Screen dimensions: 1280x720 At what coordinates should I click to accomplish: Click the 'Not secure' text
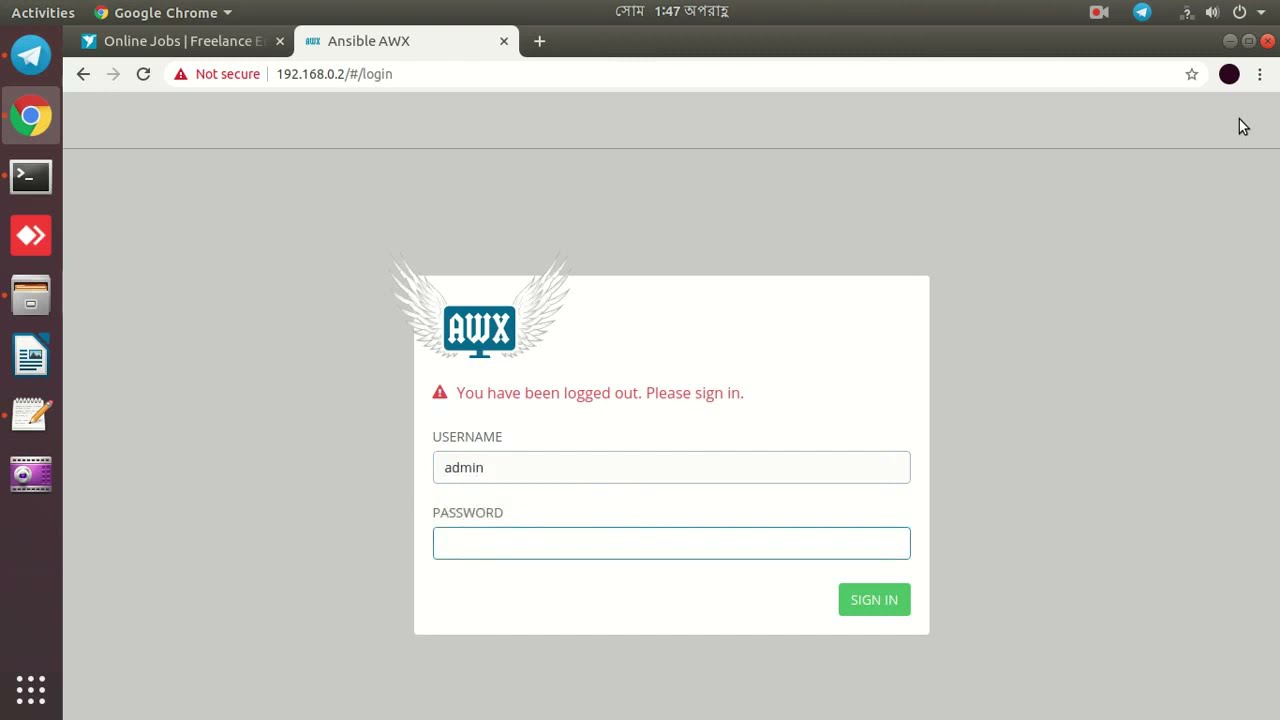click(227, 74)
